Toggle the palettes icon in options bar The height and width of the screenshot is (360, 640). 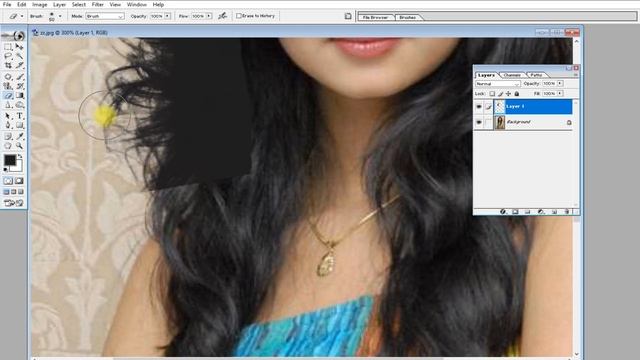tap(348, 16)
